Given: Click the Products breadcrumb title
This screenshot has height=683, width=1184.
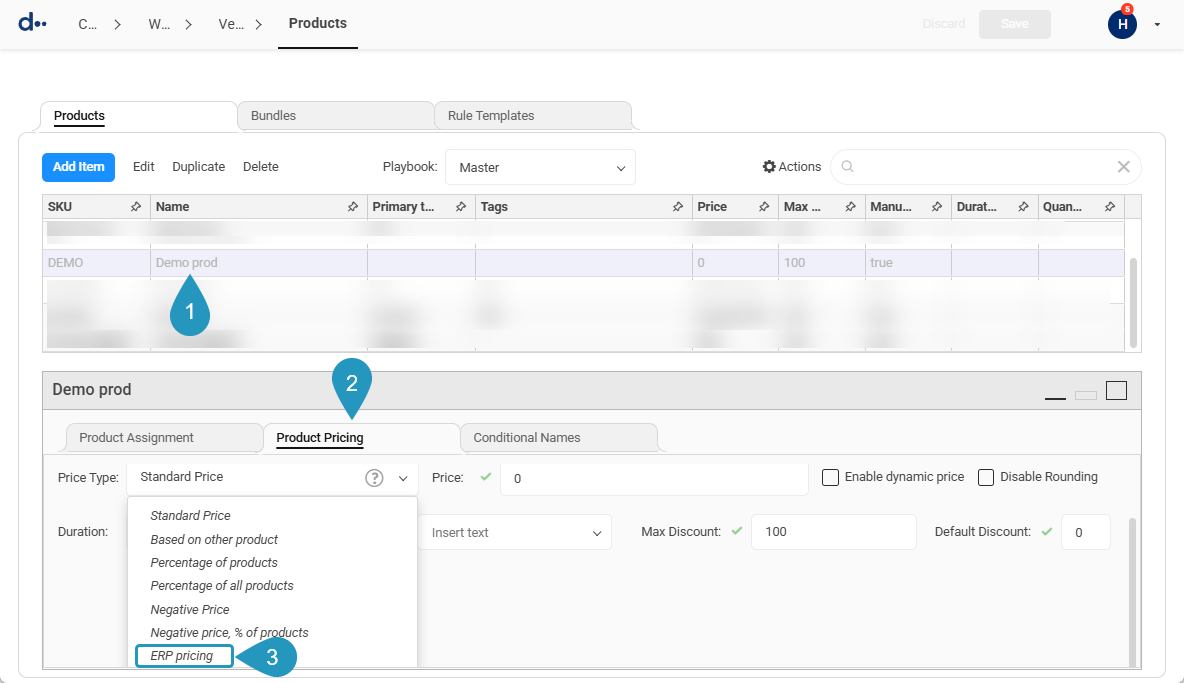Looking at the screenshot, I should (318, 23).
